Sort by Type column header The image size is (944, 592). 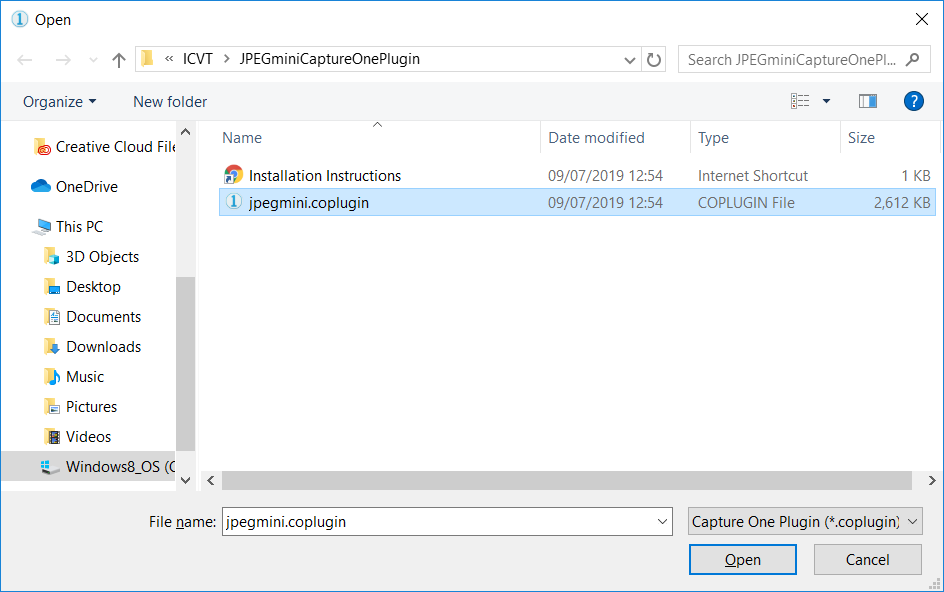click(713, 138)
